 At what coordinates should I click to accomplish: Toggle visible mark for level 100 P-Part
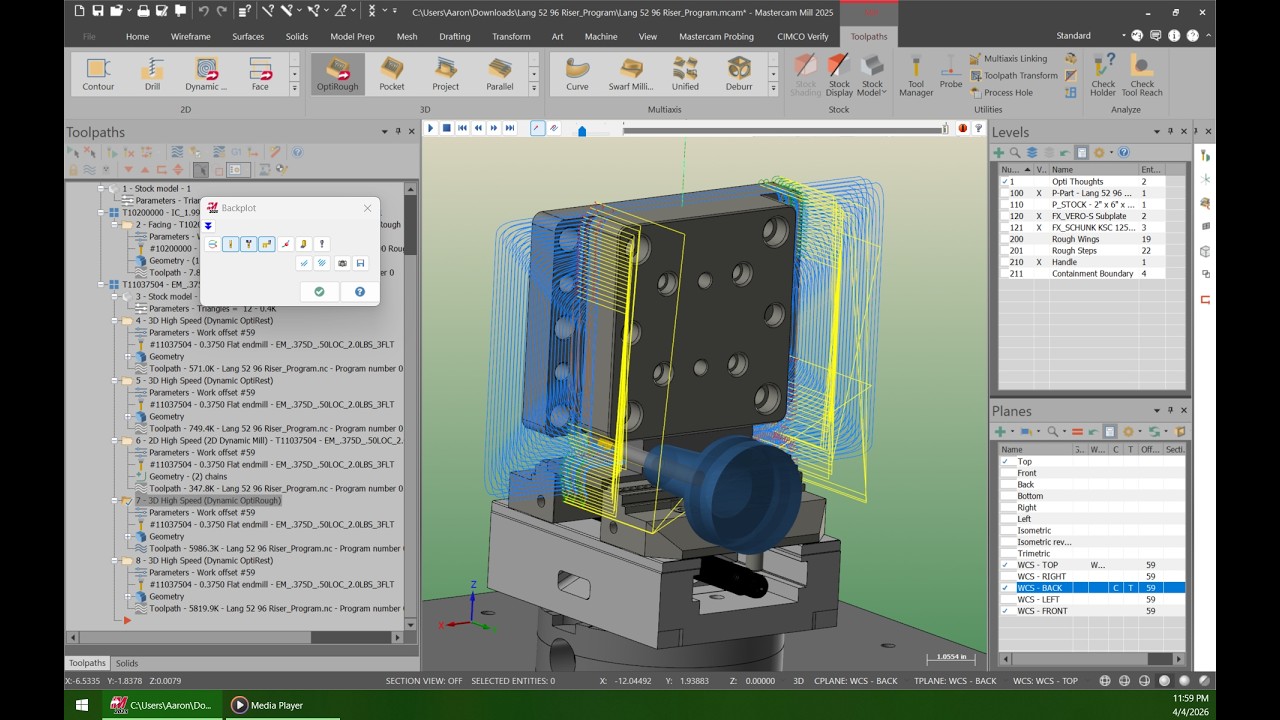[x=1039, y=193]
